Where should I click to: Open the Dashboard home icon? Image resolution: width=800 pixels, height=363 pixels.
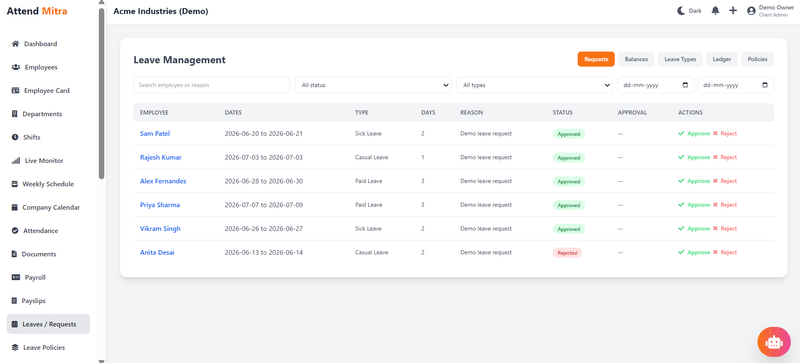(15, 44)
